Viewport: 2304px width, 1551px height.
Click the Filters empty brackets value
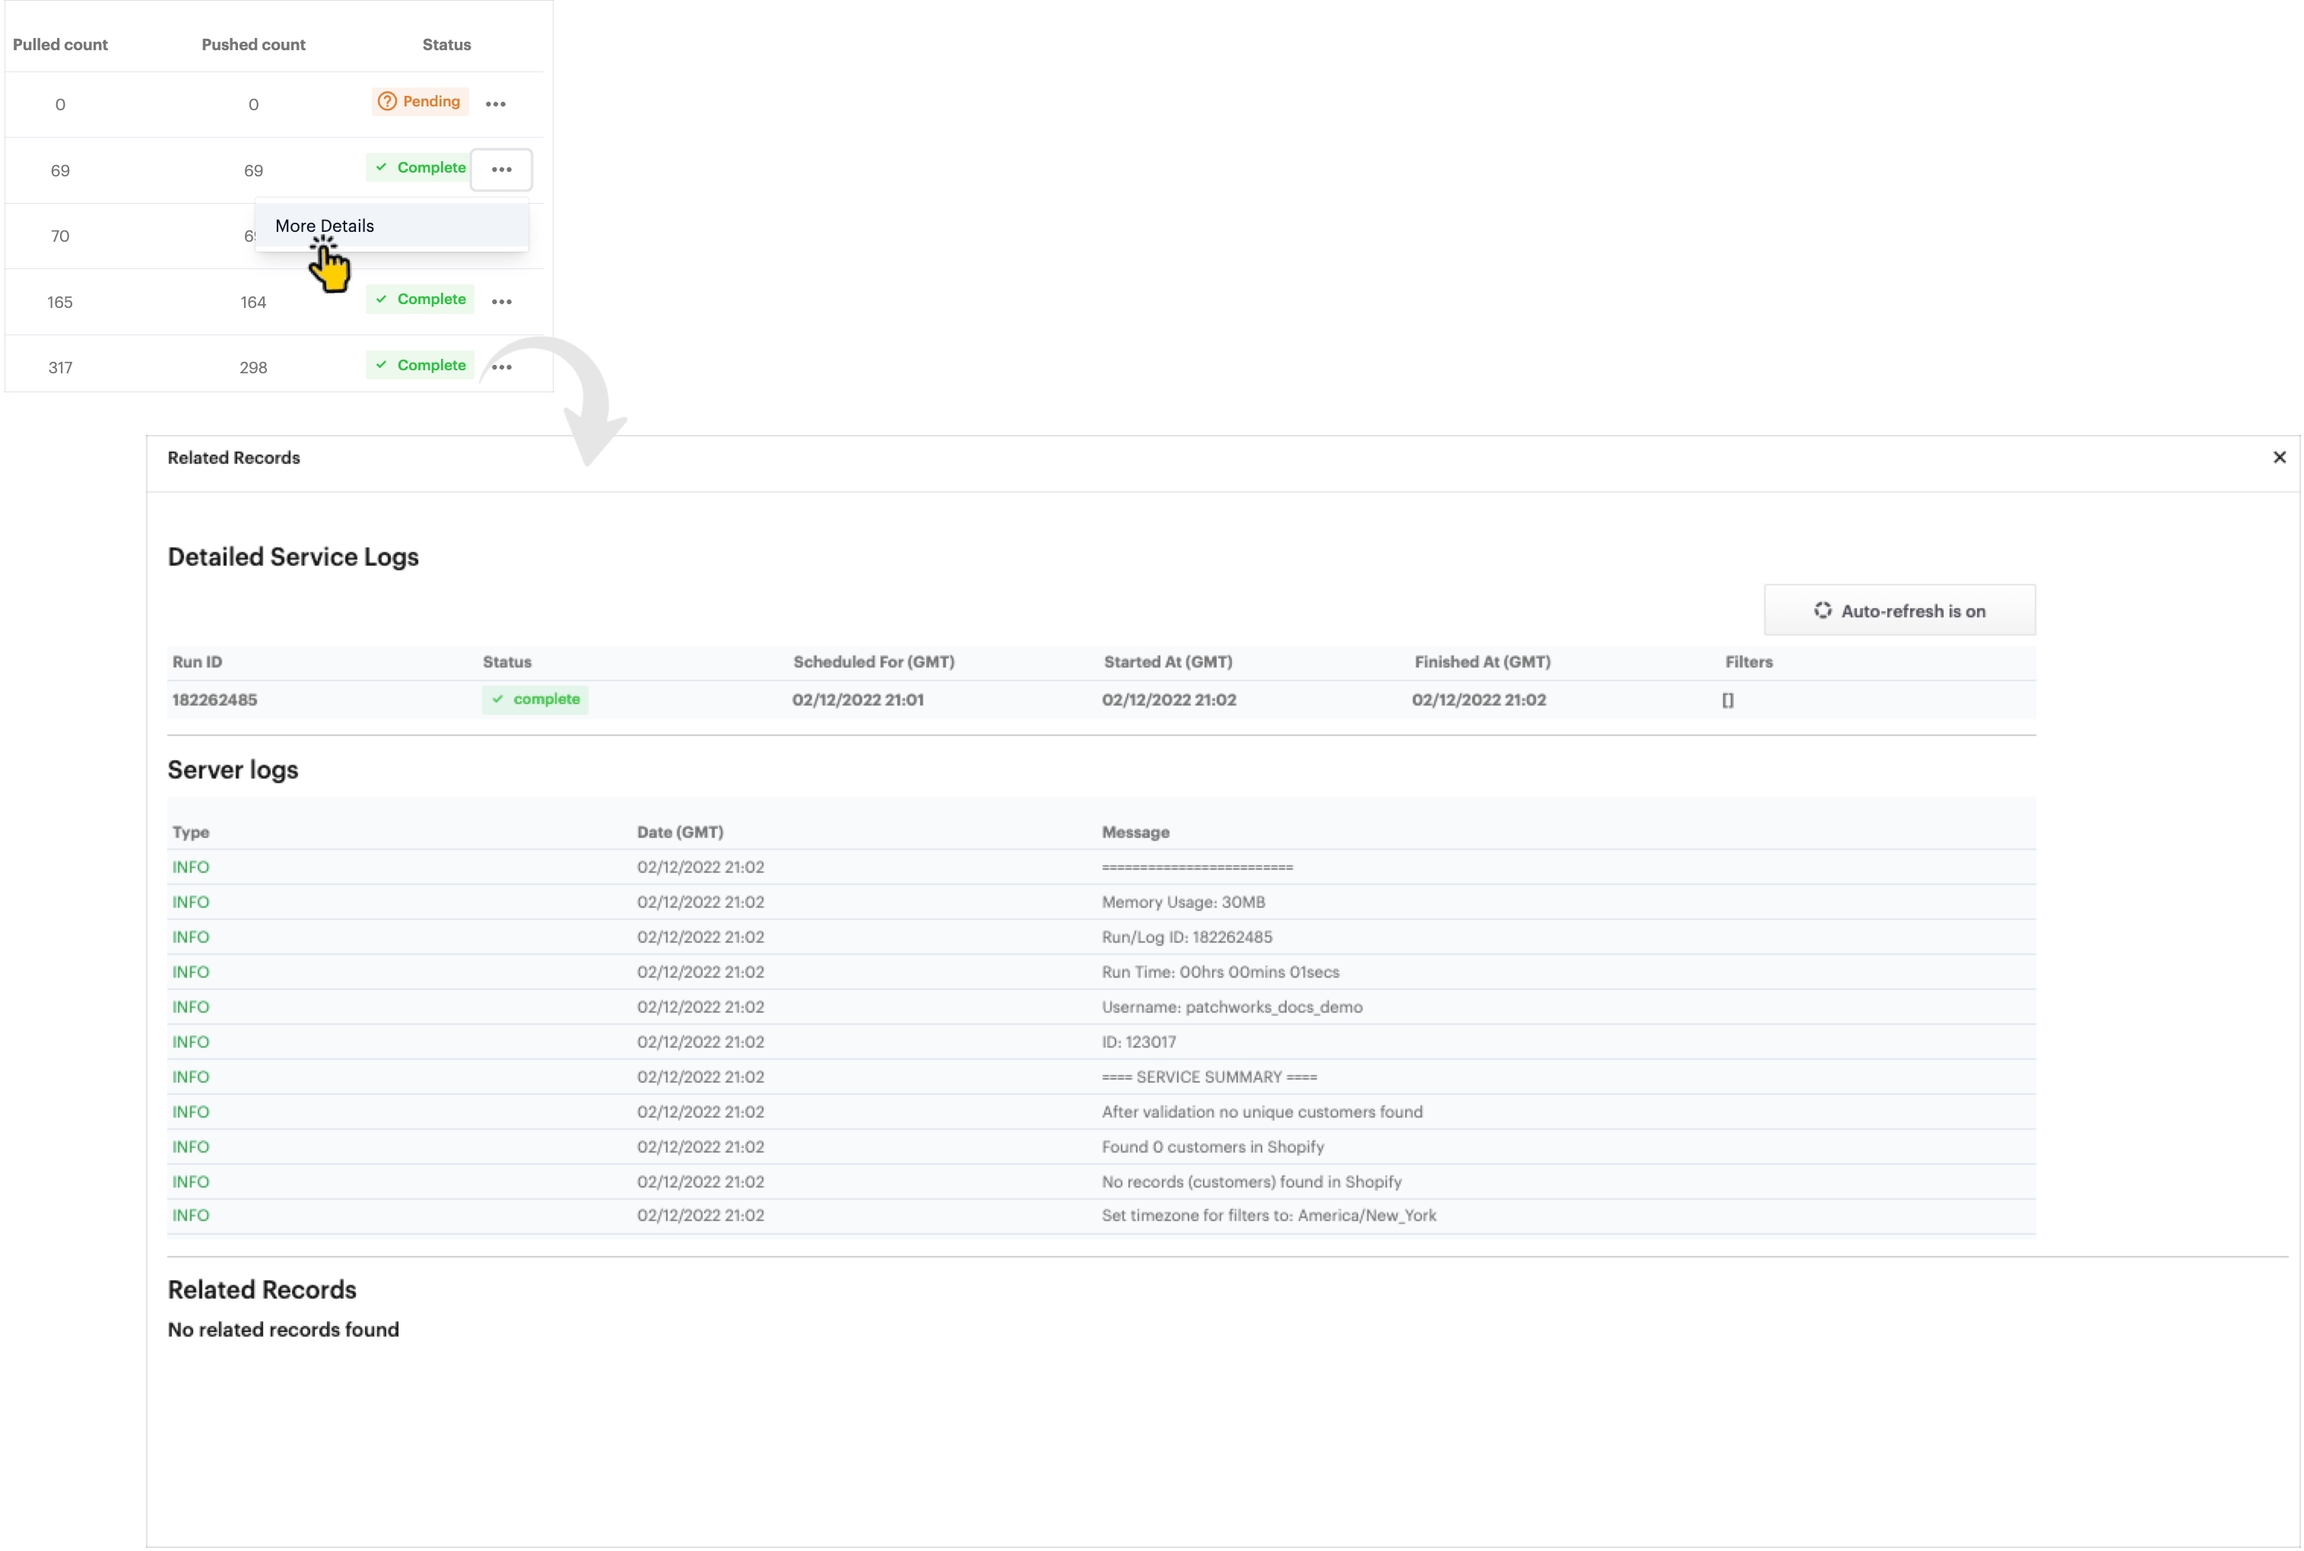tap(1727, 700)
